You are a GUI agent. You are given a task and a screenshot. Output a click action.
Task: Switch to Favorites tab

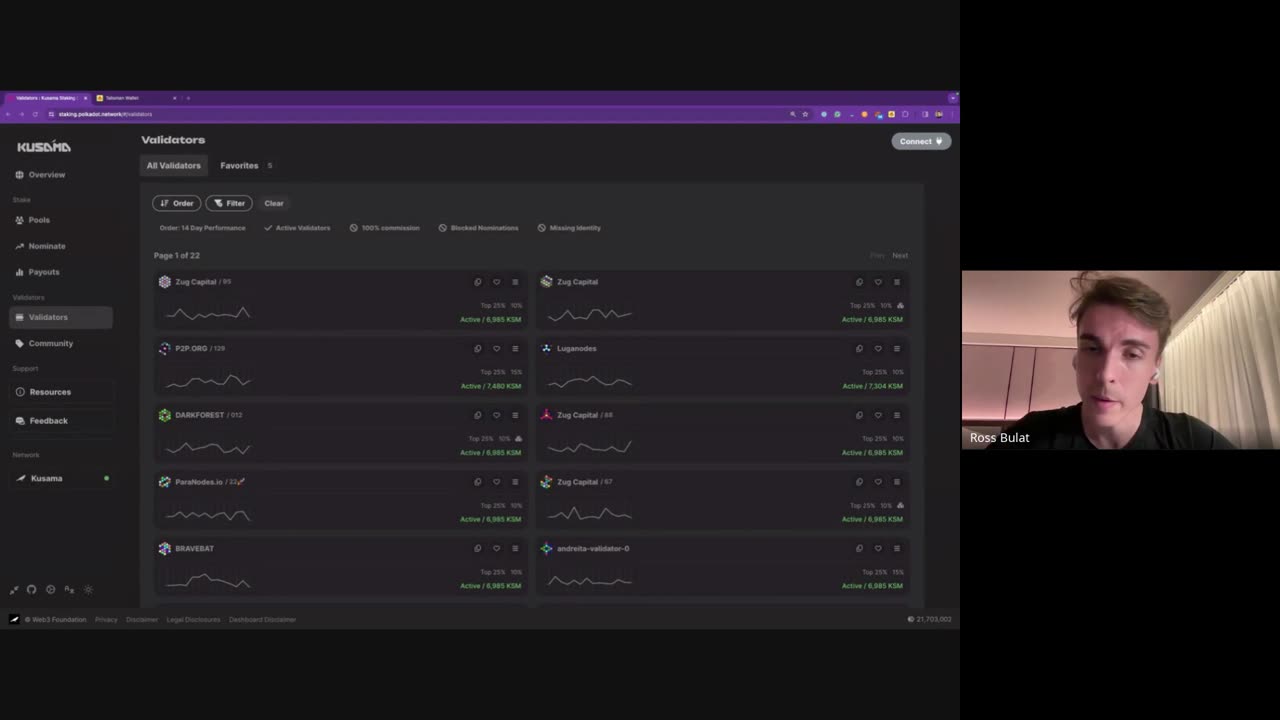(245, 166)
